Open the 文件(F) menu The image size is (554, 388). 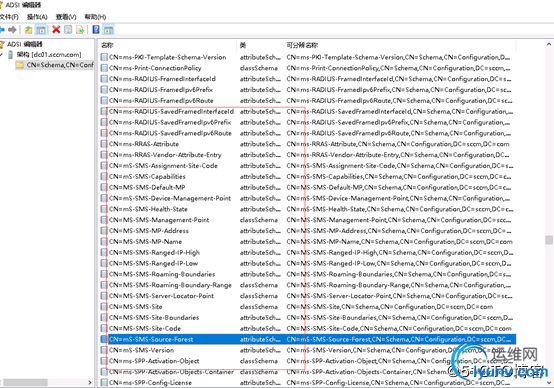coord(9,17)
